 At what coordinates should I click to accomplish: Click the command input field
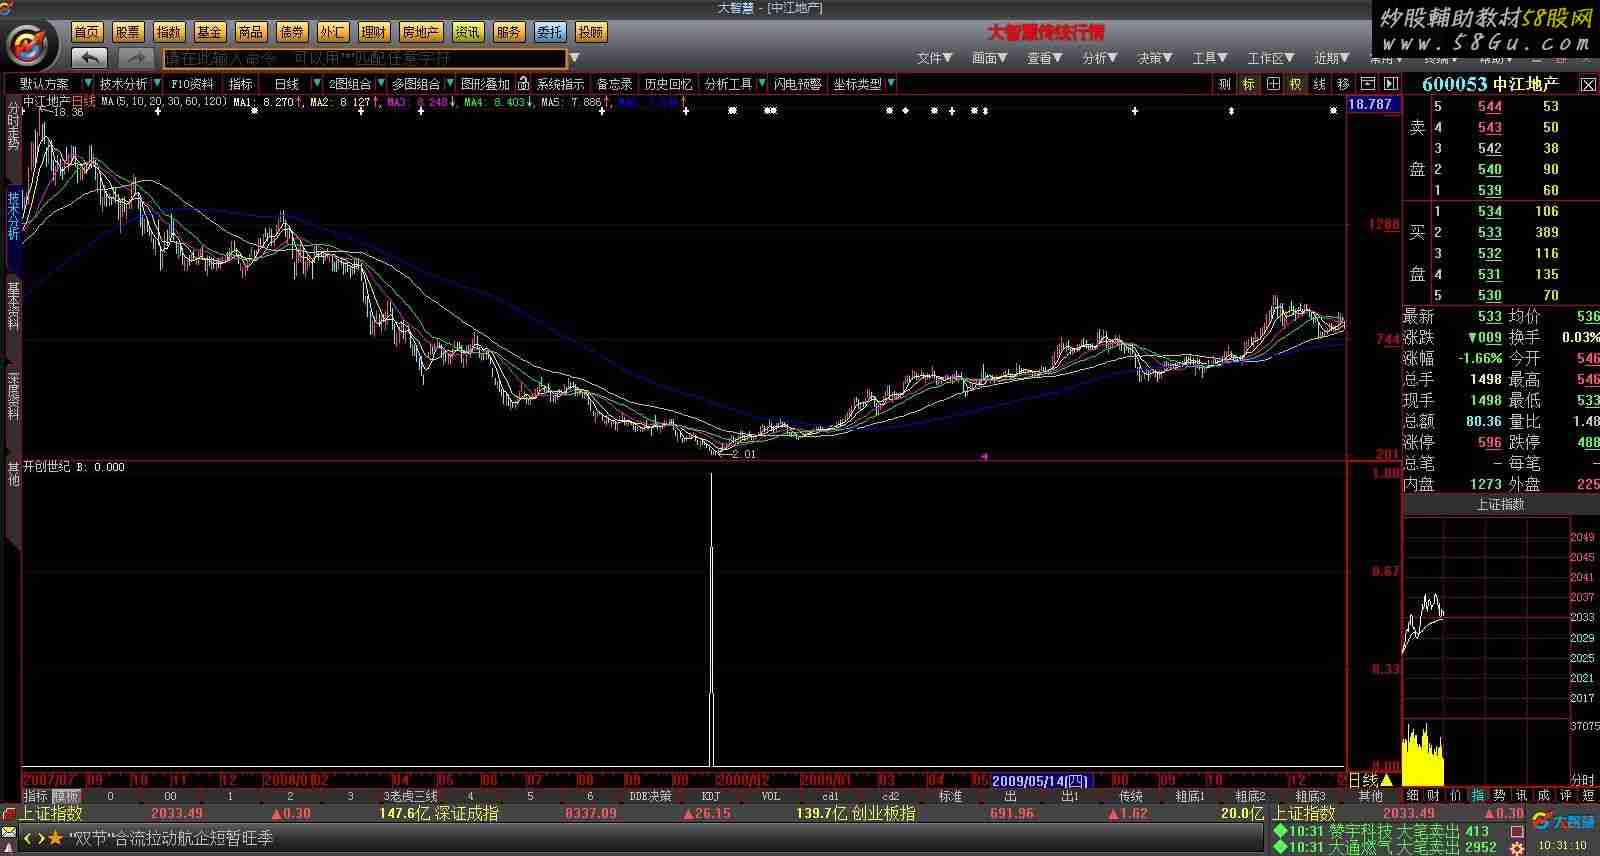point(365,58)
